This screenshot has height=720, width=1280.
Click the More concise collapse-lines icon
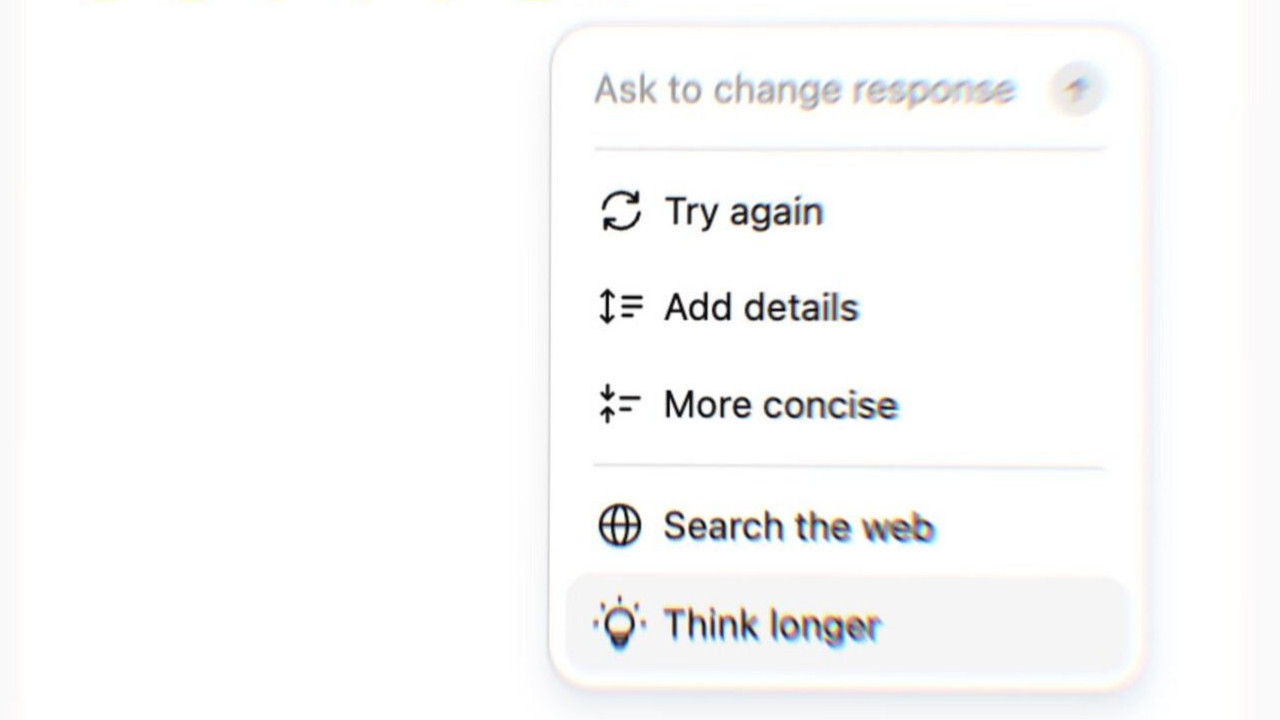point(620,404)
